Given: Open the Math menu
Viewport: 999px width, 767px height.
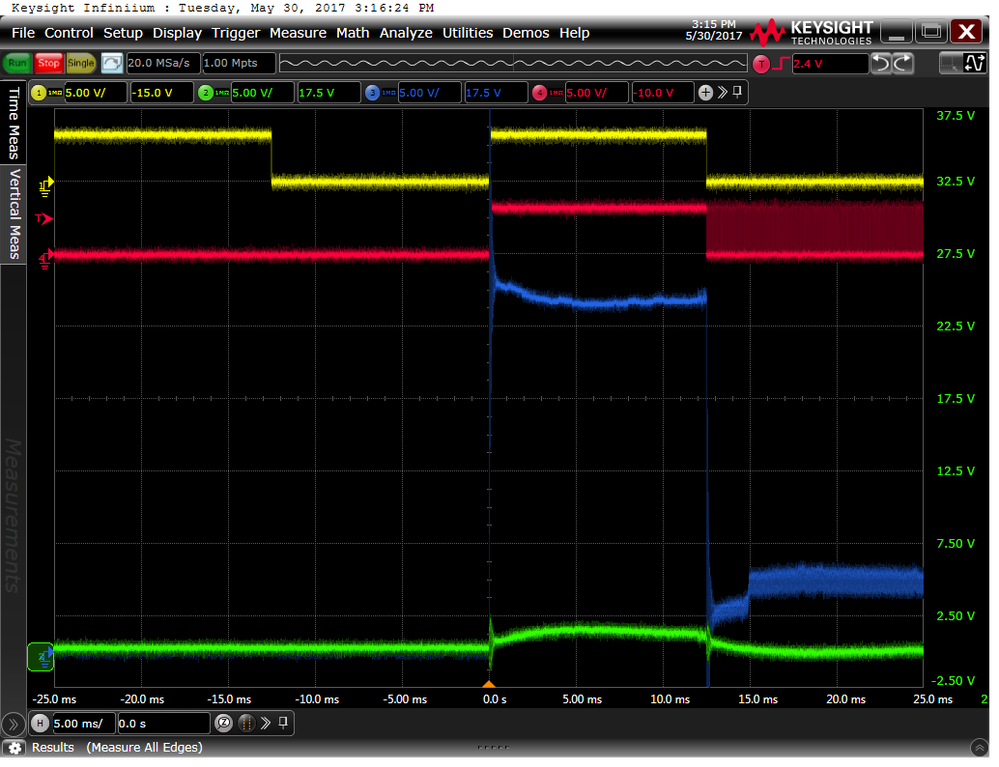Looking at the screenshot, I should 353,33.
